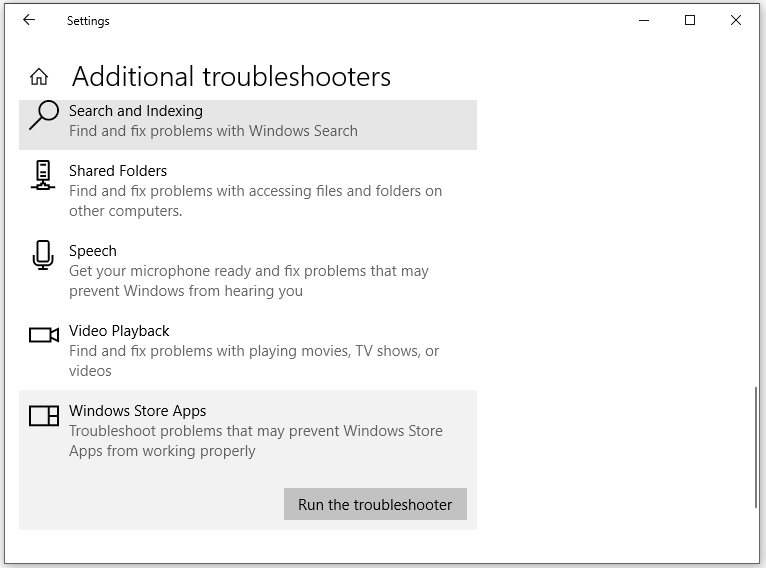Click the Windows Store Apps icon
The image size is (766, 568).
(44, 415)
